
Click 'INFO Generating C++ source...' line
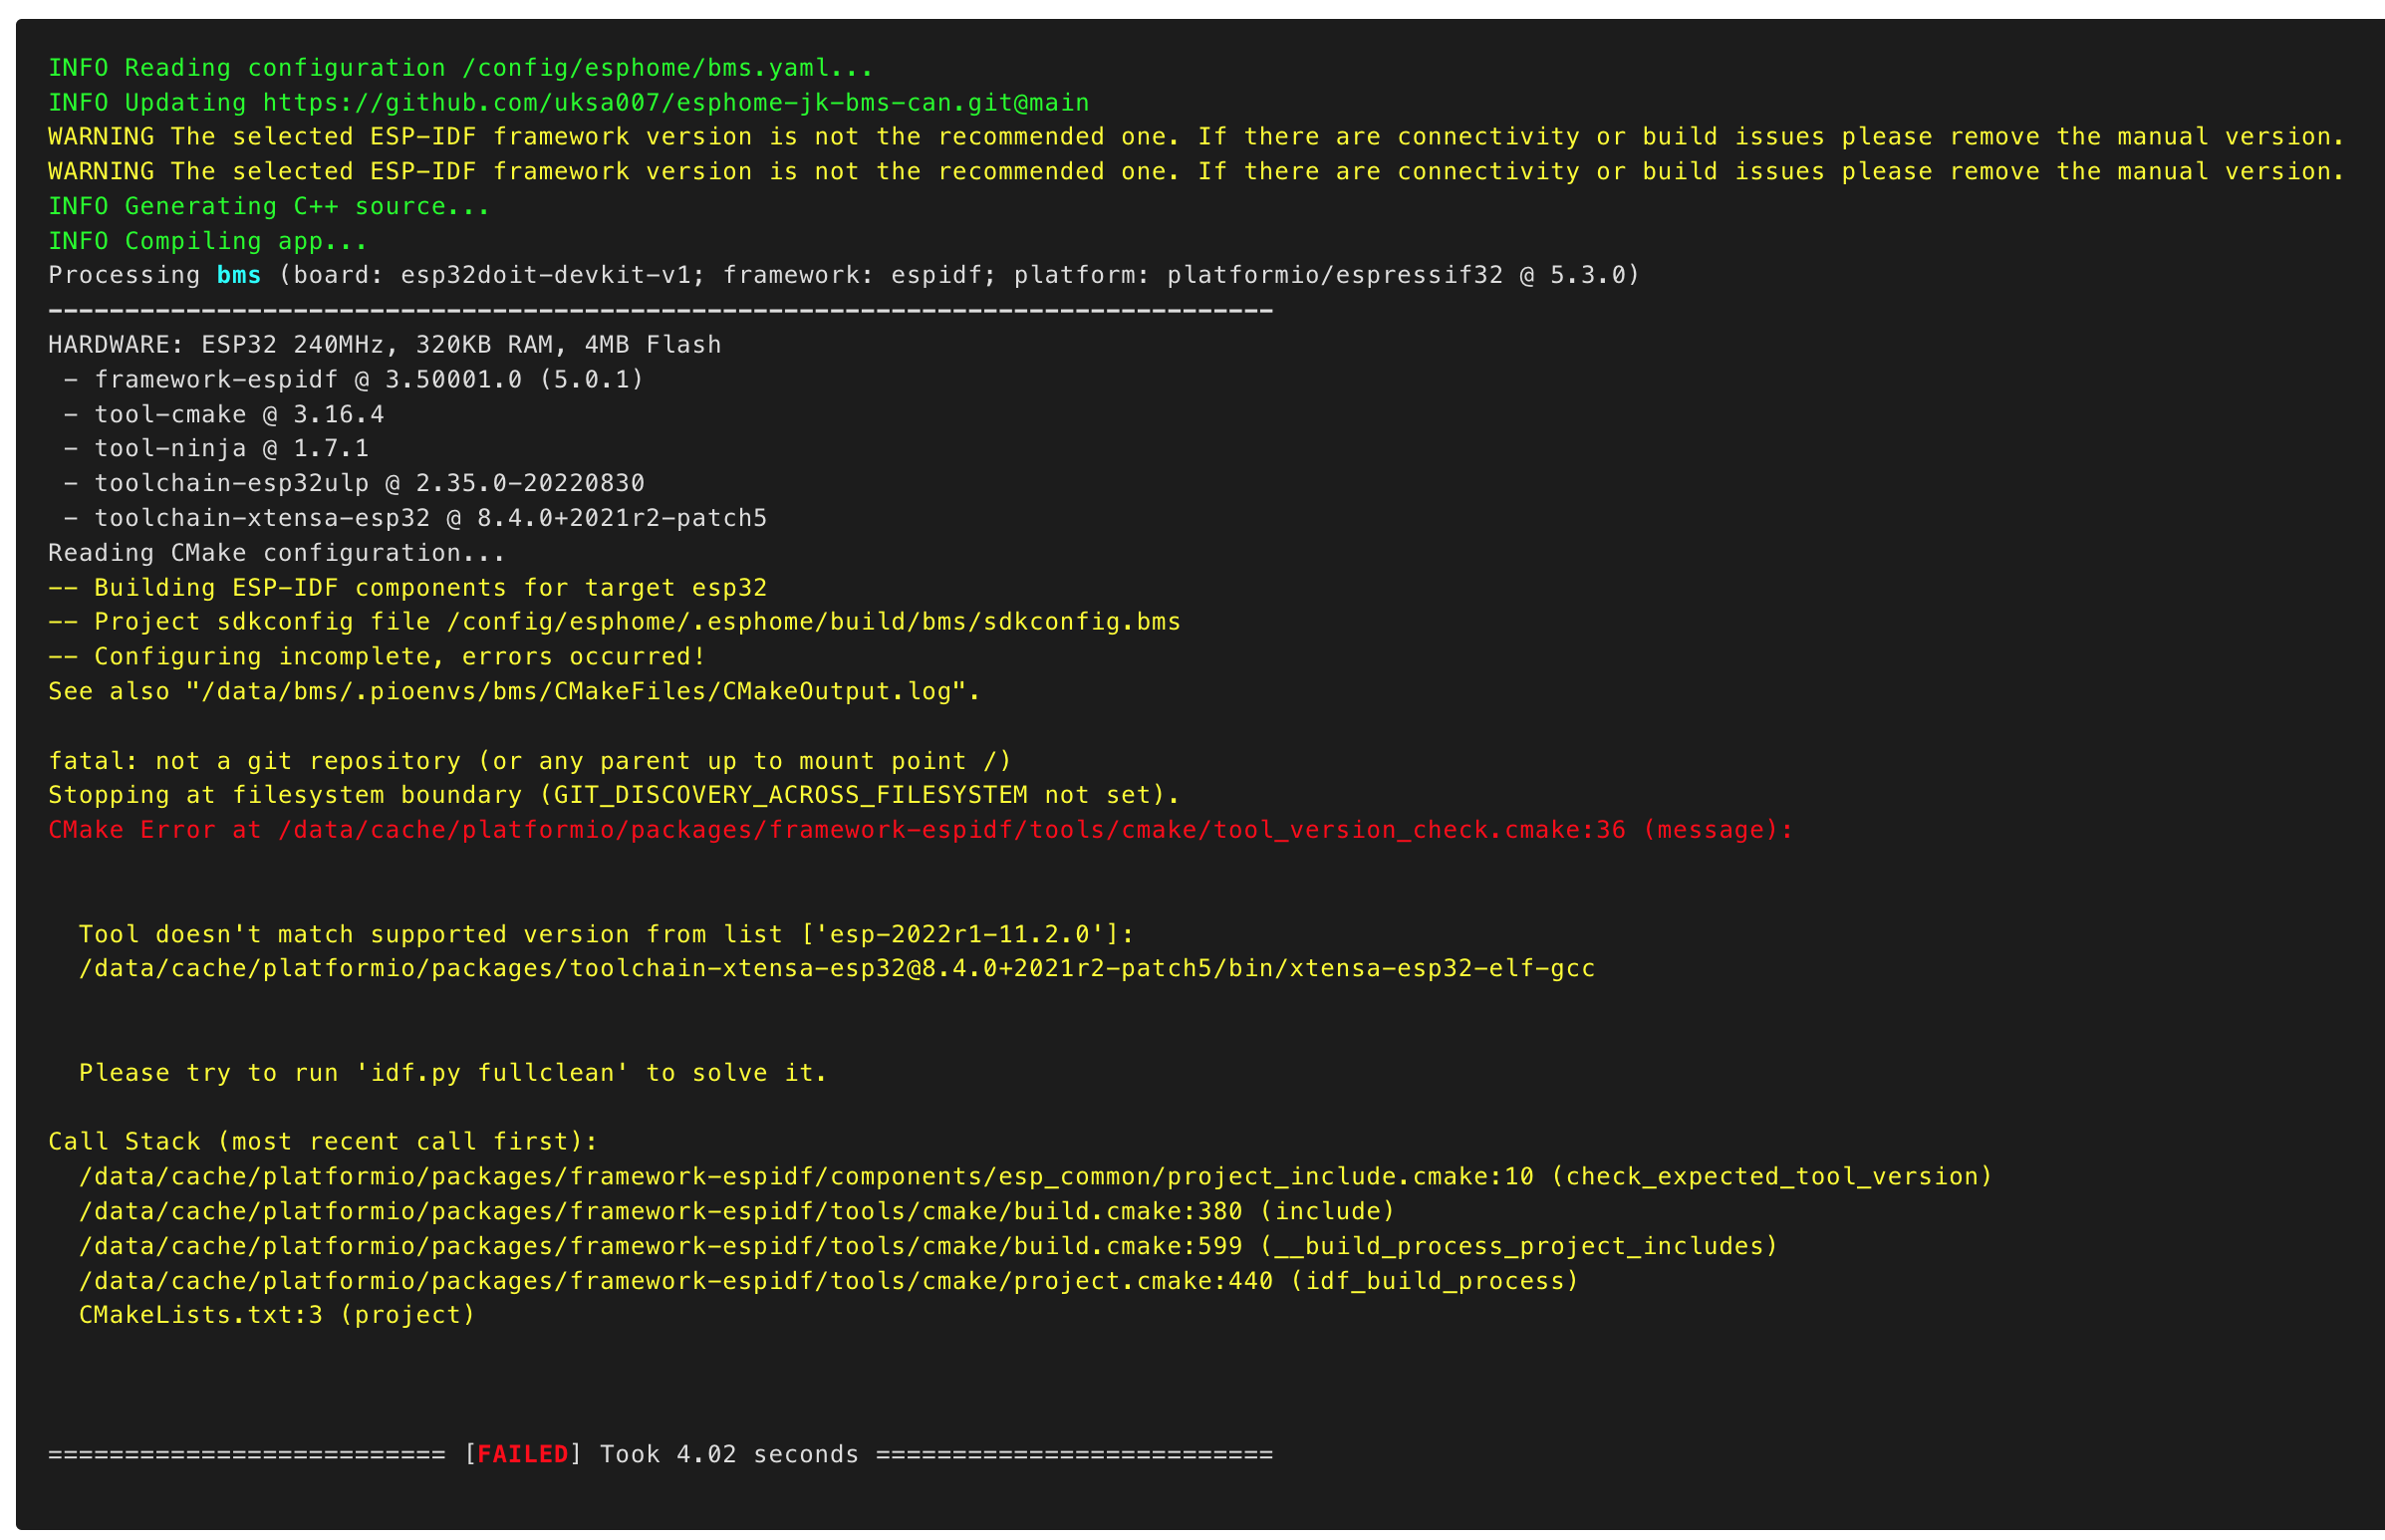269,206
